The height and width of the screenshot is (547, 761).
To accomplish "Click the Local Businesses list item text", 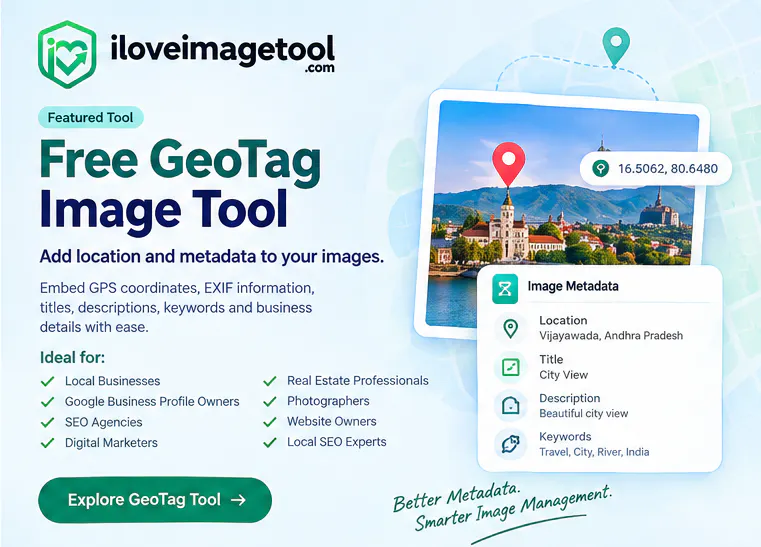I will 113,381.
